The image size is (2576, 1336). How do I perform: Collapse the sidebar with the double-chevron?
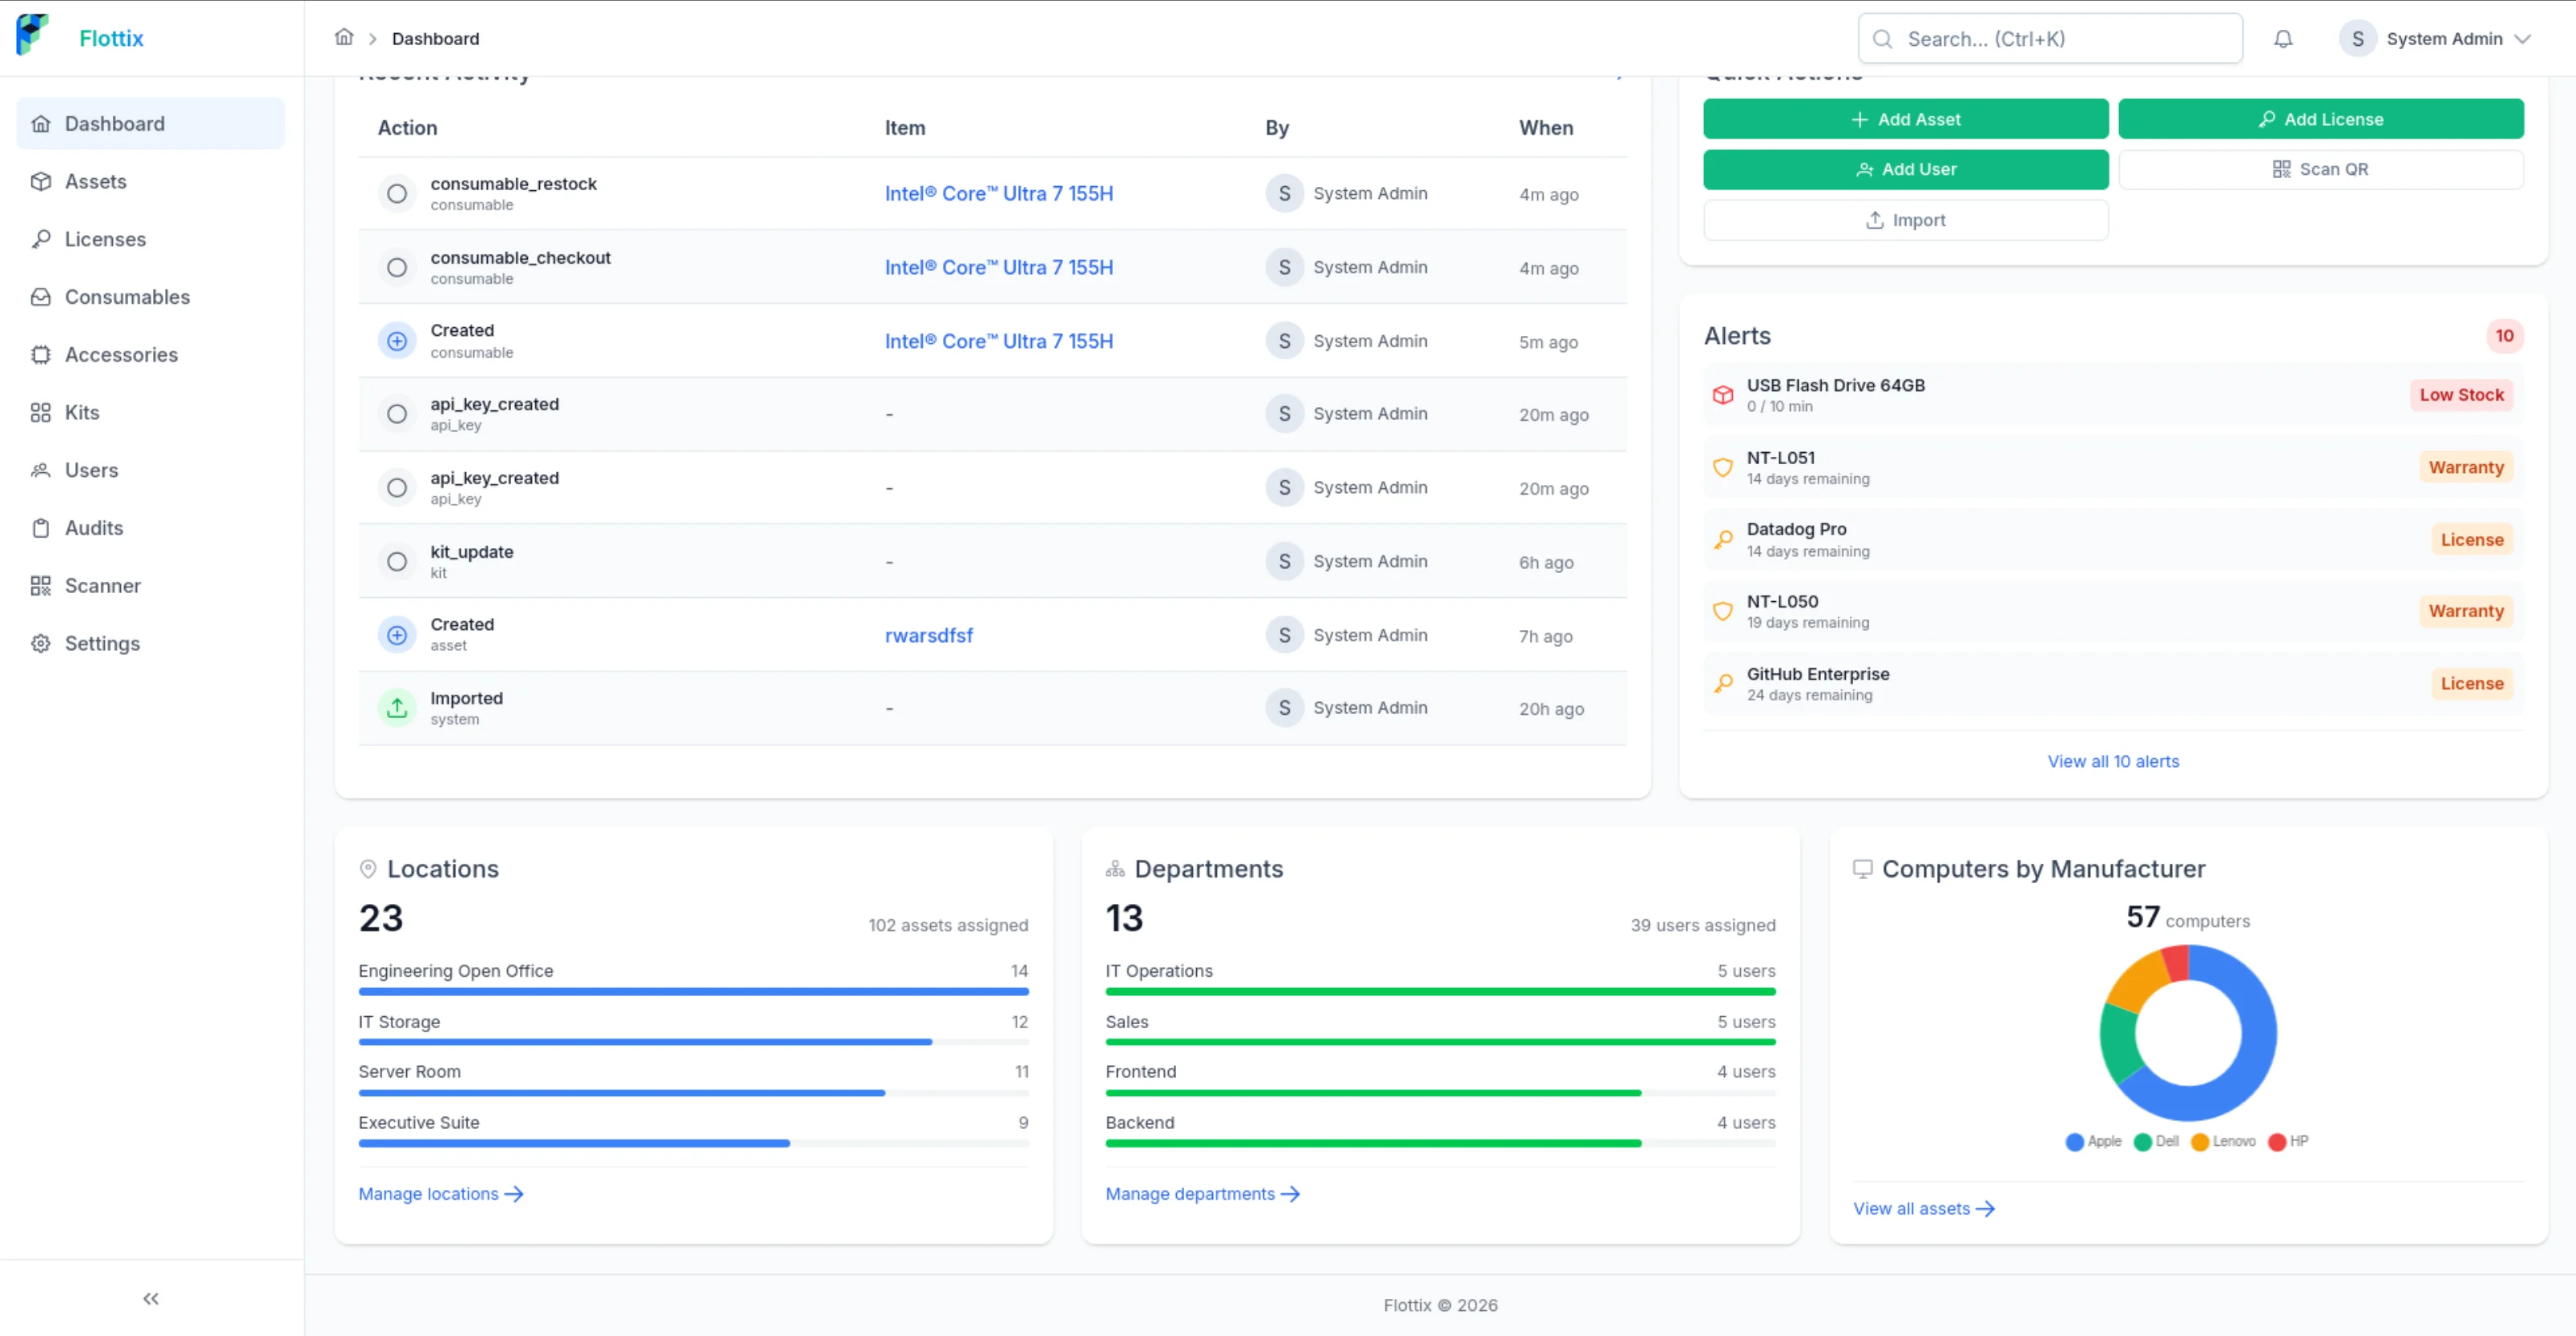tap(150, 1297)
